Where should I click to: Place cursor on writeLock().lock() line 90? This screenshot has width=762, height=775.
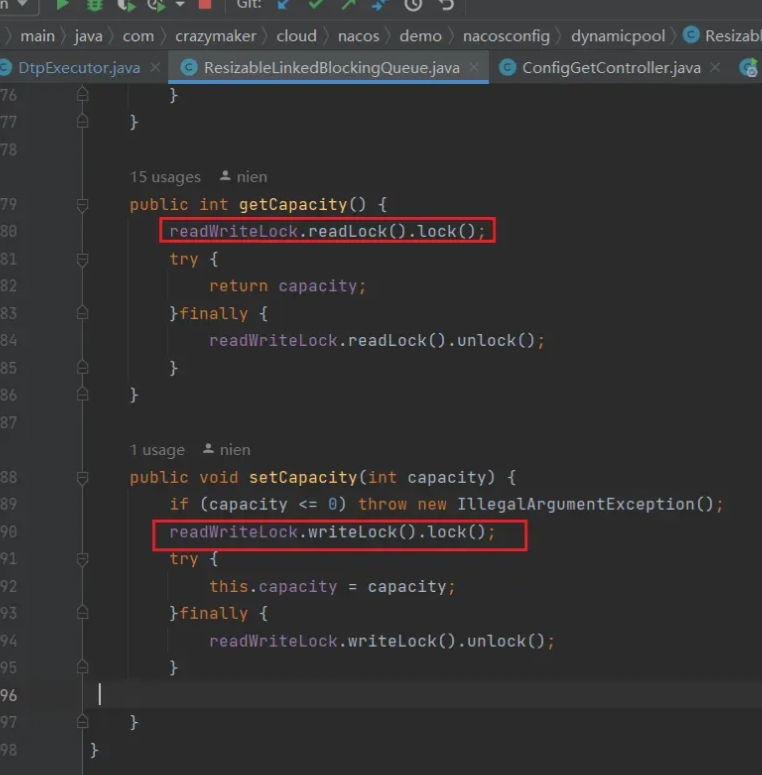tap(332, 532)
